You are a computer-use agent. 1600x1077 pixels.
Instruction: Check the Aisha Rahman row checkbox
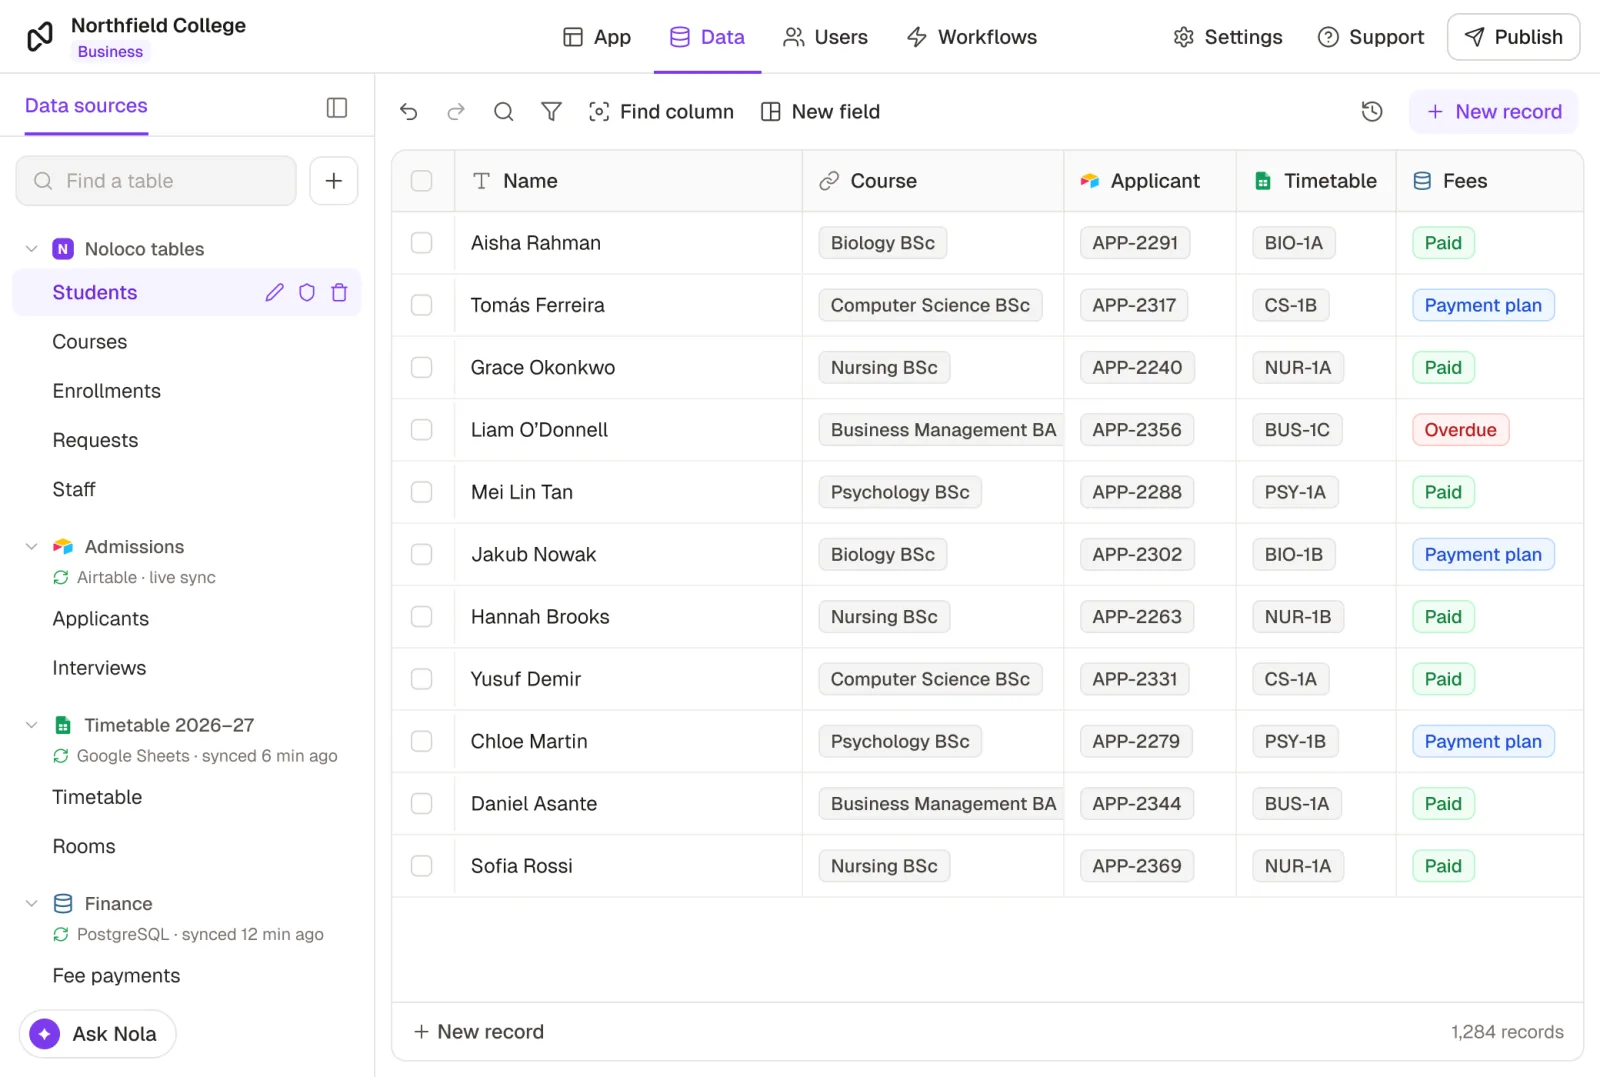point(422,243)
